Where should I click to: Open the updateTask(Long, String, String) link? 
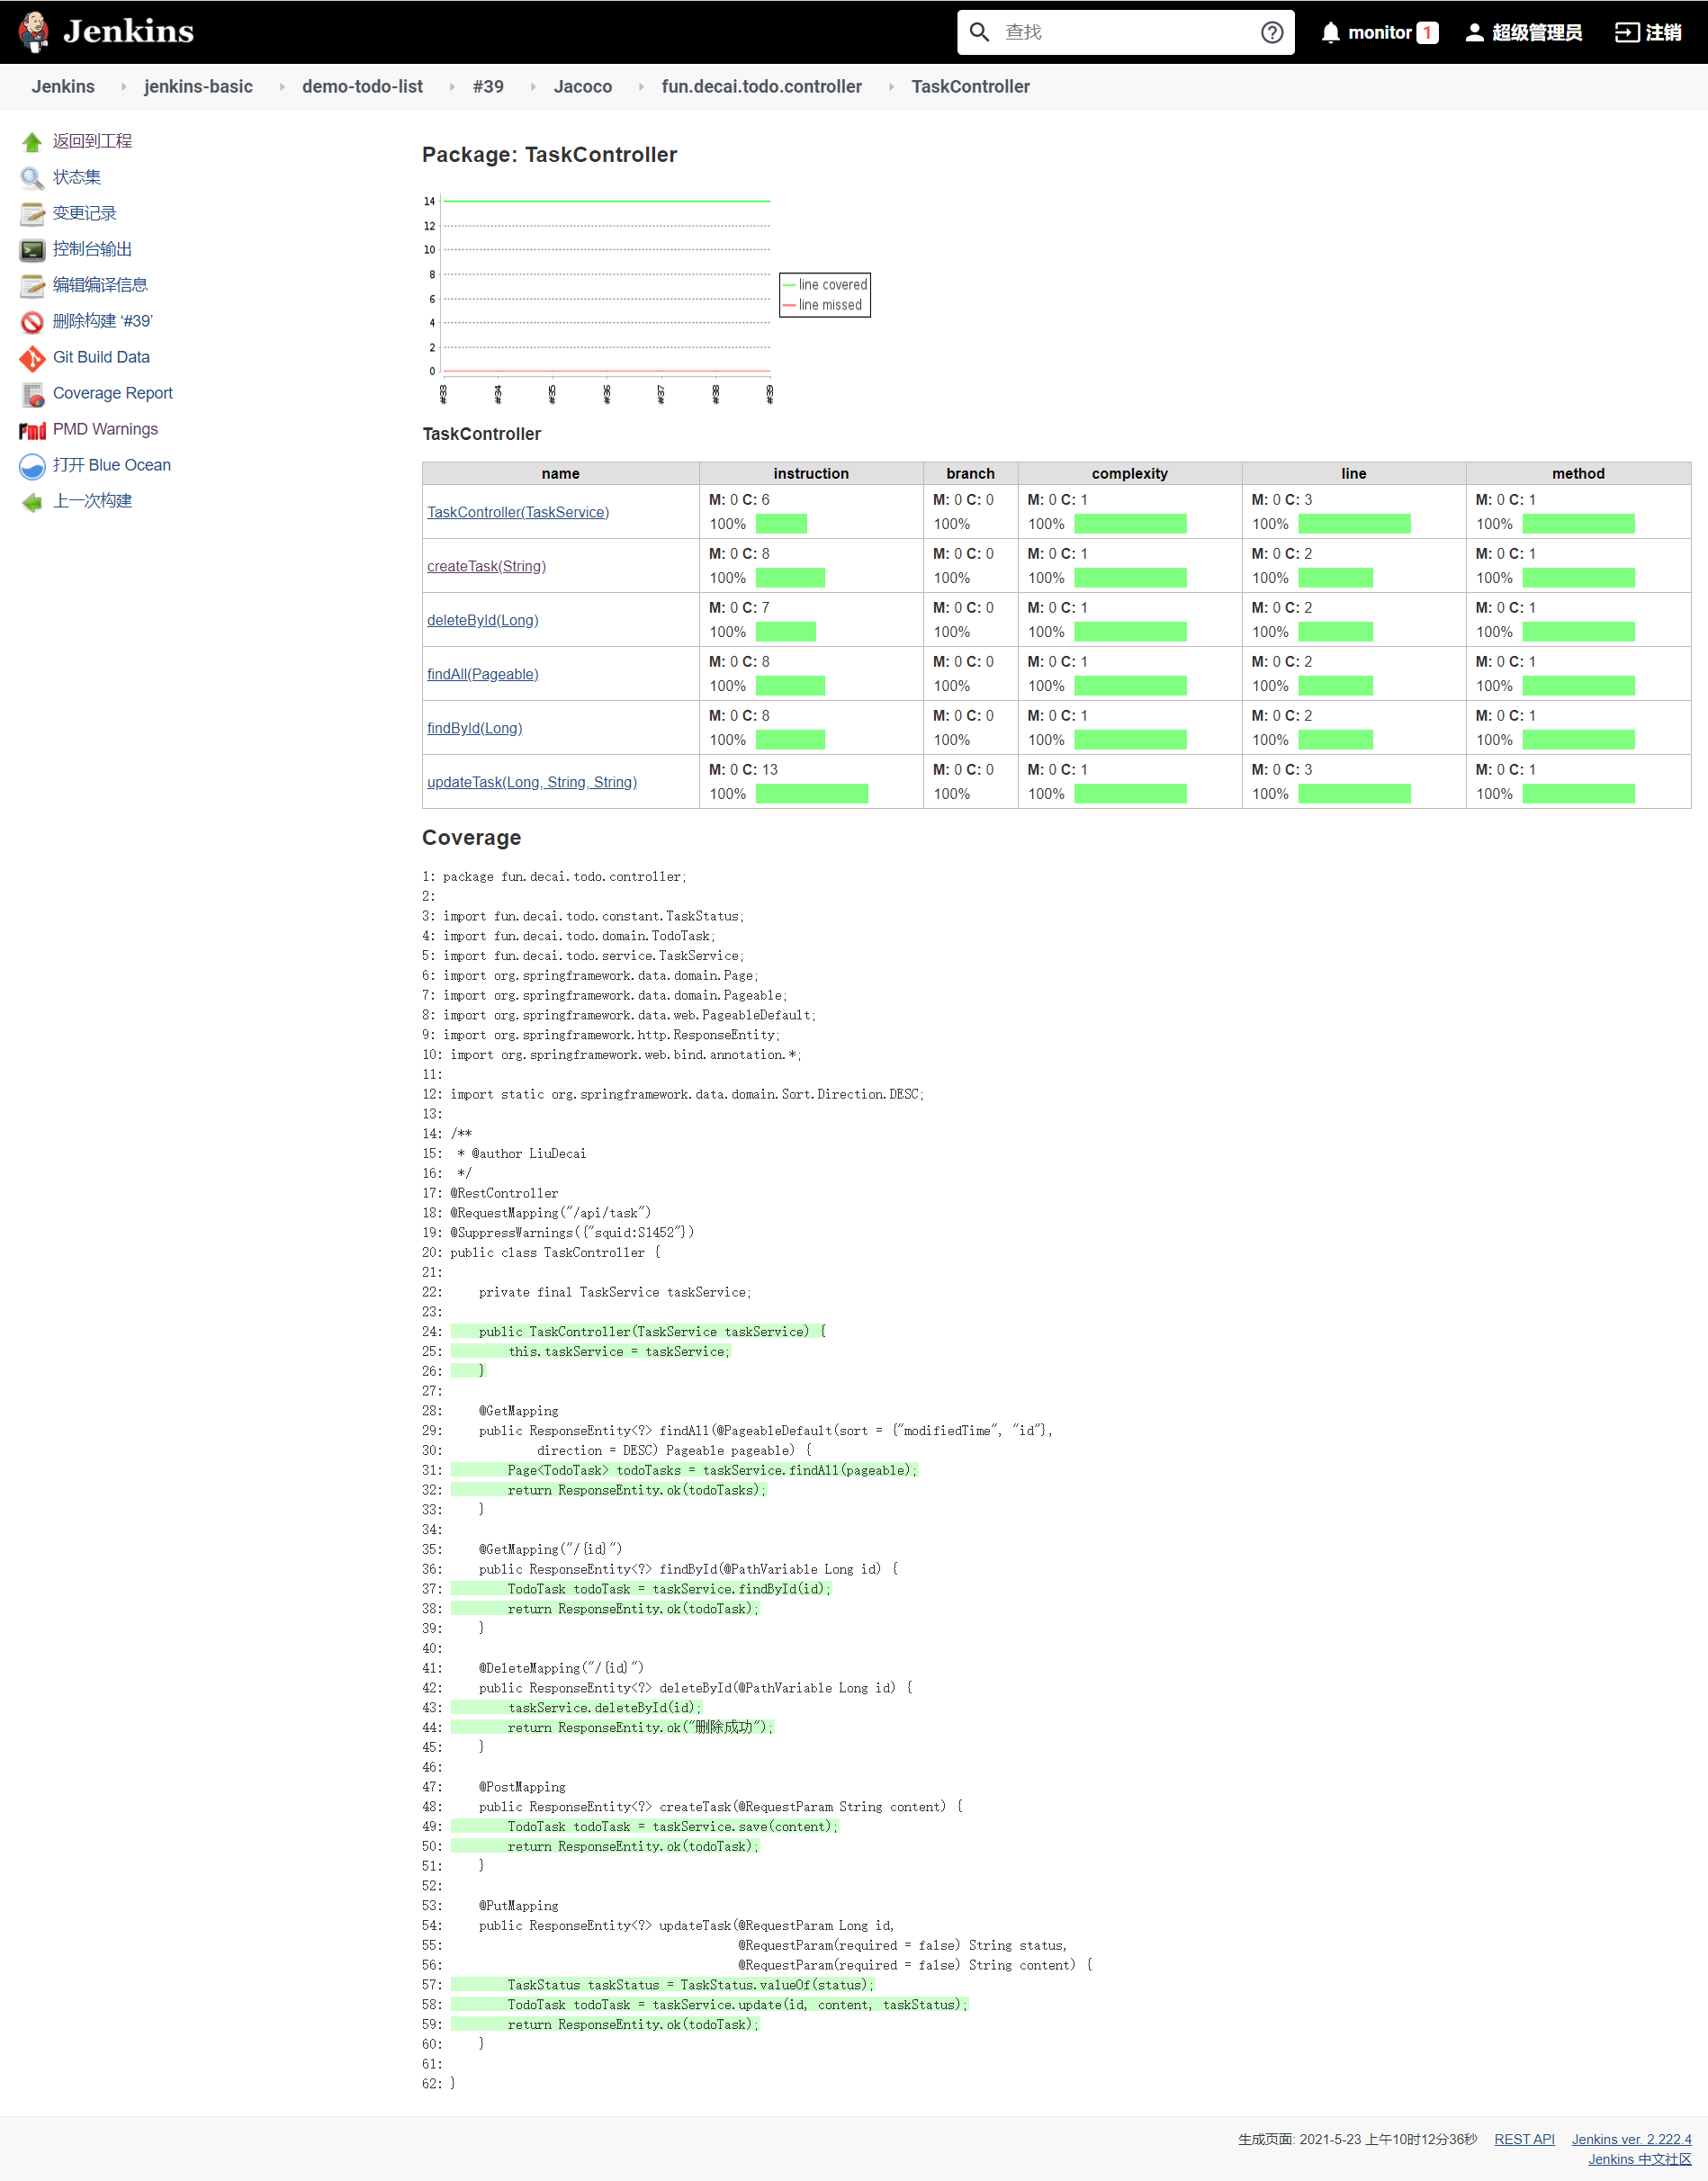532,781
